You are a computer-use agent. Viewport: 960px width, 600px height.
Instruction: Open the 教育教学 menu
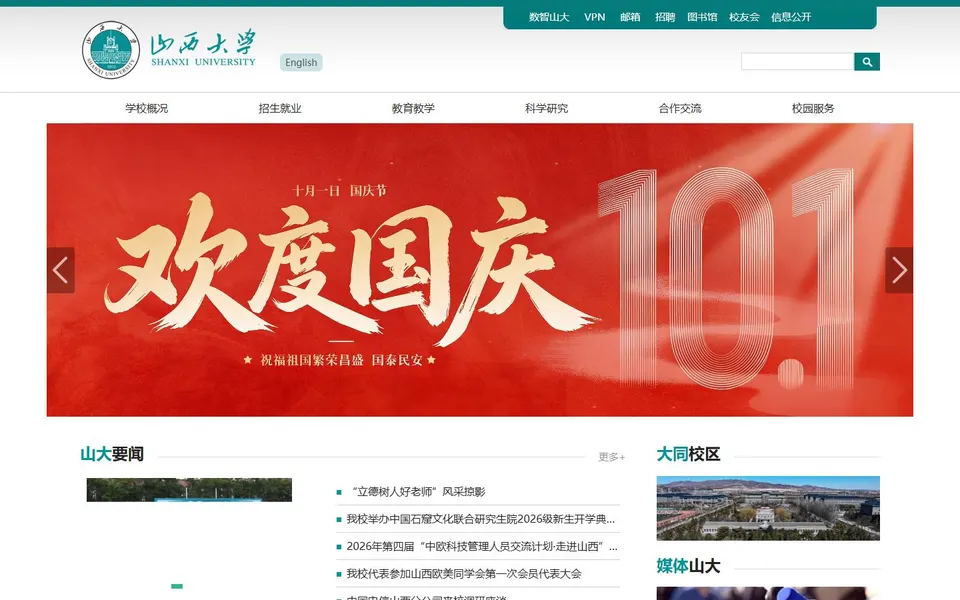pos(413,108)
